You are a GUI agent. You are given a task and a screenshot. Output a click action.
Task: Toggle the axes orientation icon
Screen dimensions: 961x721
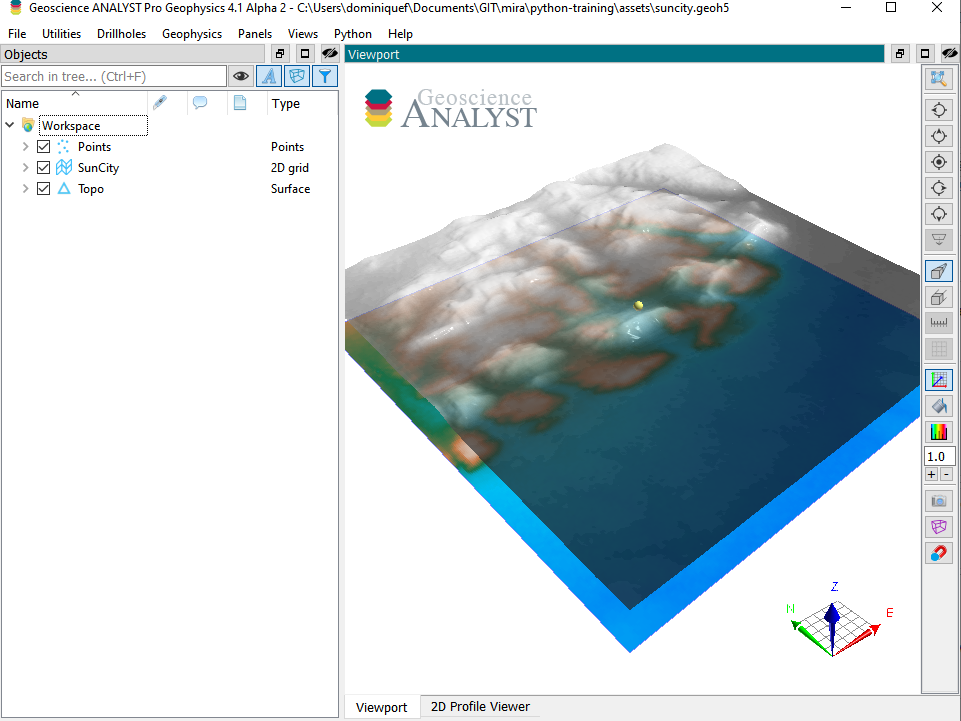pos(938,380)
